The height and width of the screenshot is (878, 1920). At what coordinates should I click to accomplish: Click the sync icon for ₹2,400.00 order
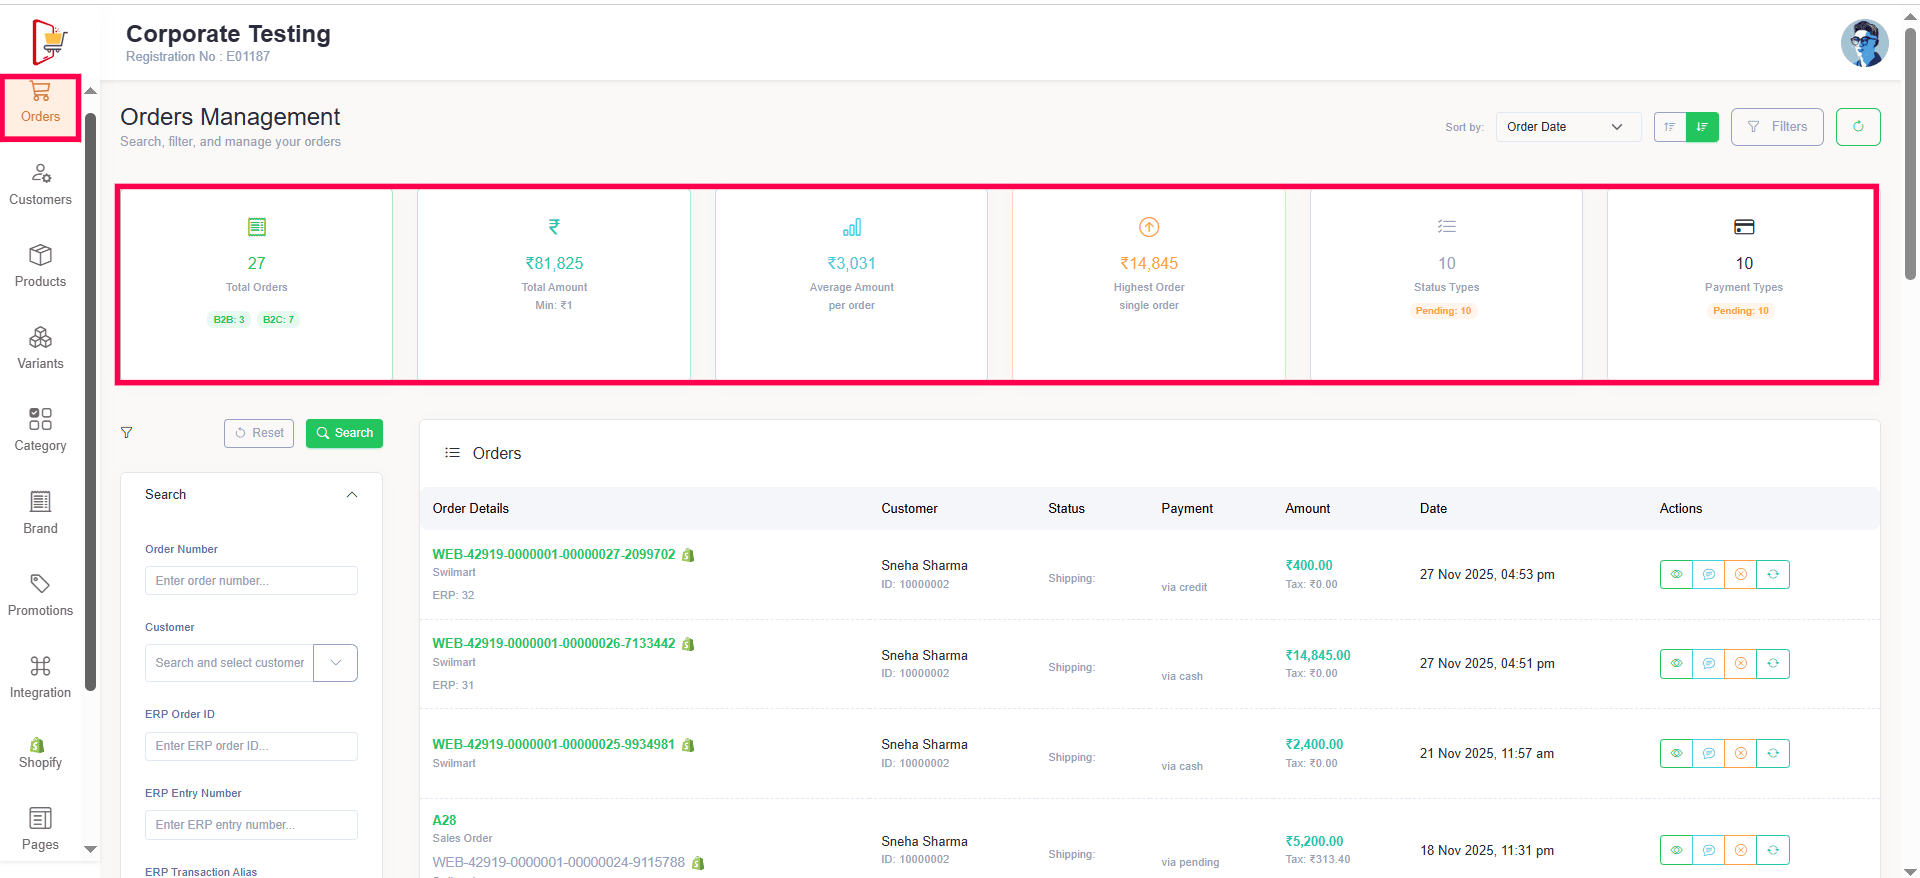1773,754
